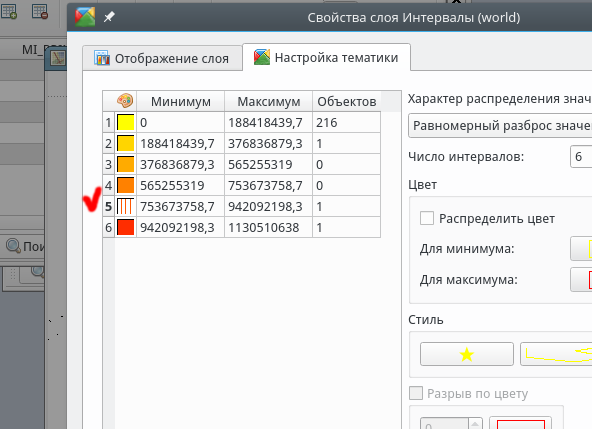Screen dimensions: 592x429
Task: Click minimum cell 942092198,3 in row 6
Action: 180,227
